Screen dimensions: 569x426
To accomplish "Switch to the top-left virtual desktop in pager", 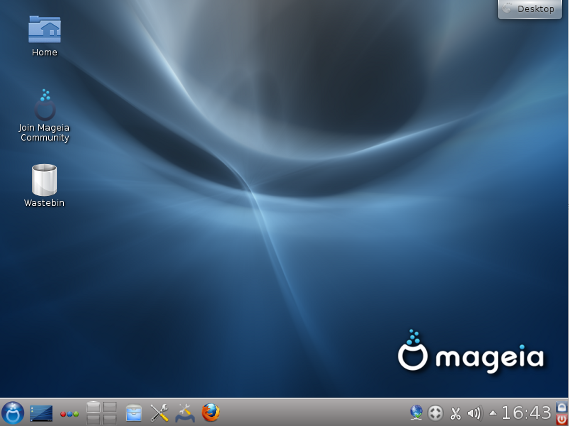I will tap(93, 406).
